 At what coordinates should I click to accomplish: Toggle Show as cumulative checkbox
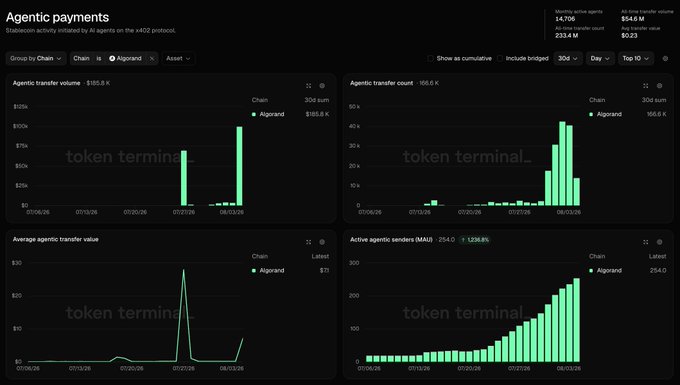[430, 59]
